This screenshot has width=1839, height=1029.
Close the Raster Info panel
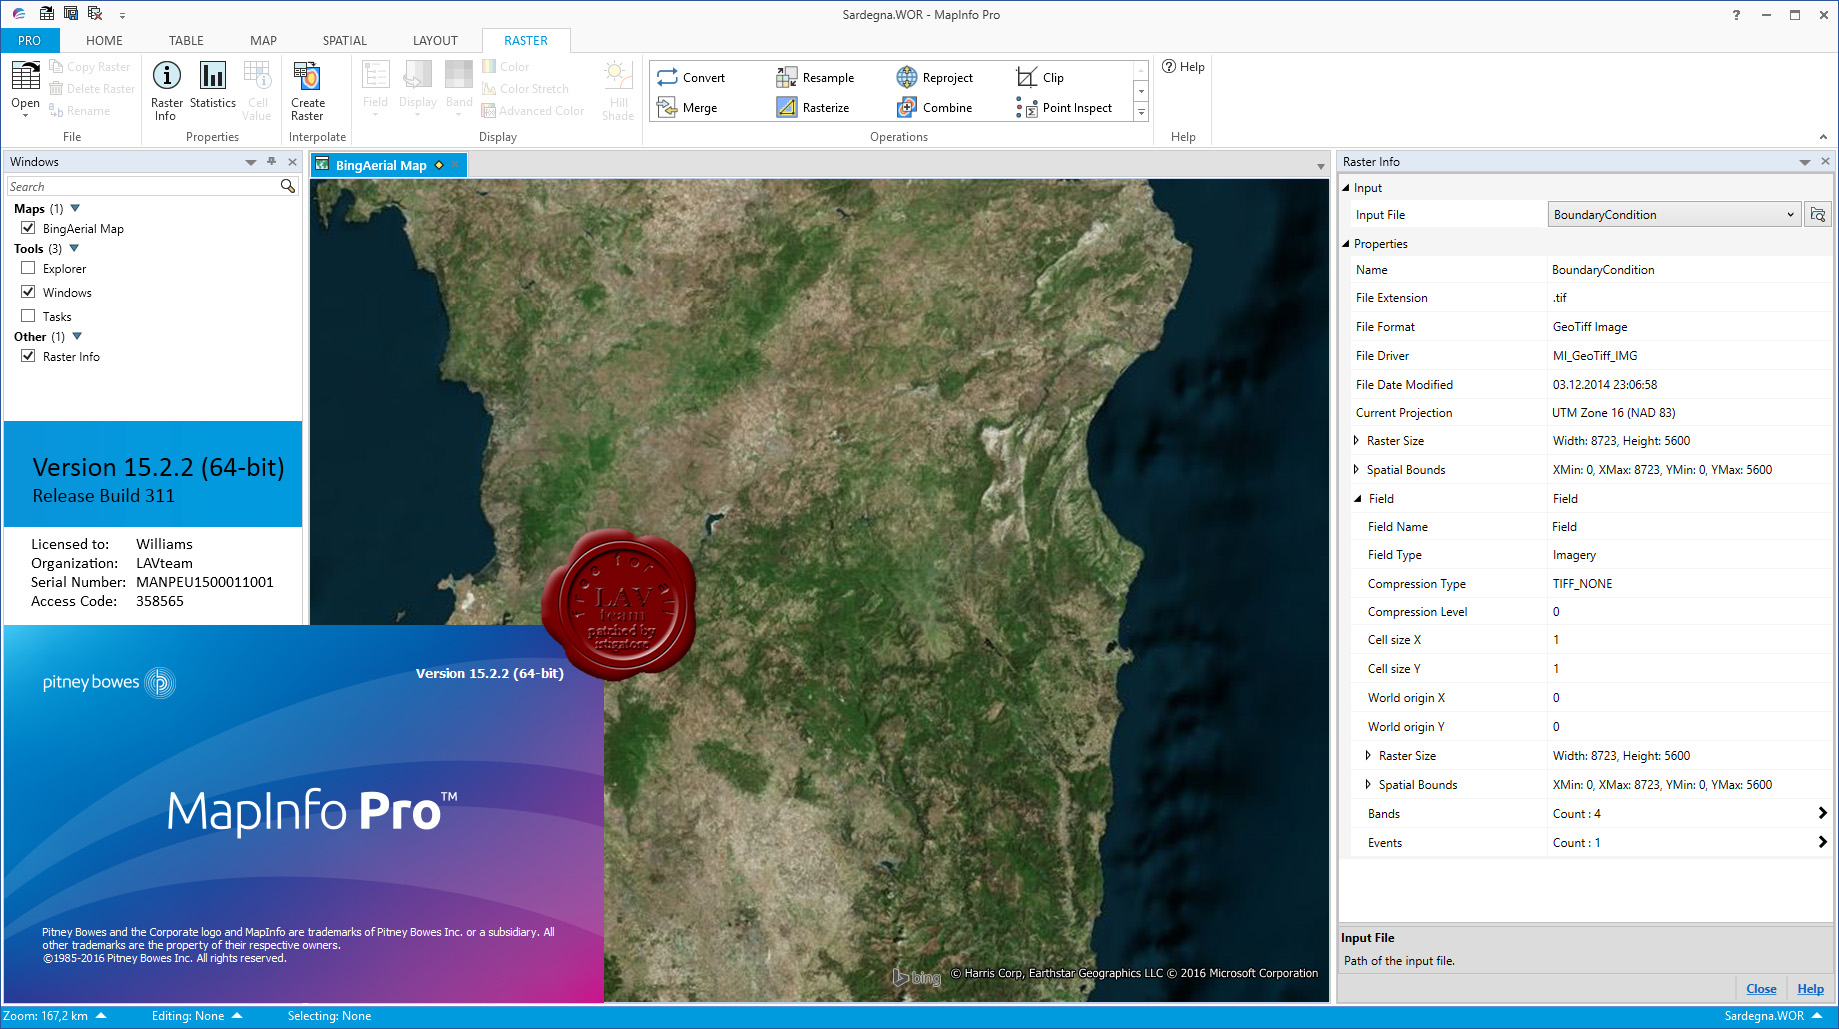pos(1825,161)
